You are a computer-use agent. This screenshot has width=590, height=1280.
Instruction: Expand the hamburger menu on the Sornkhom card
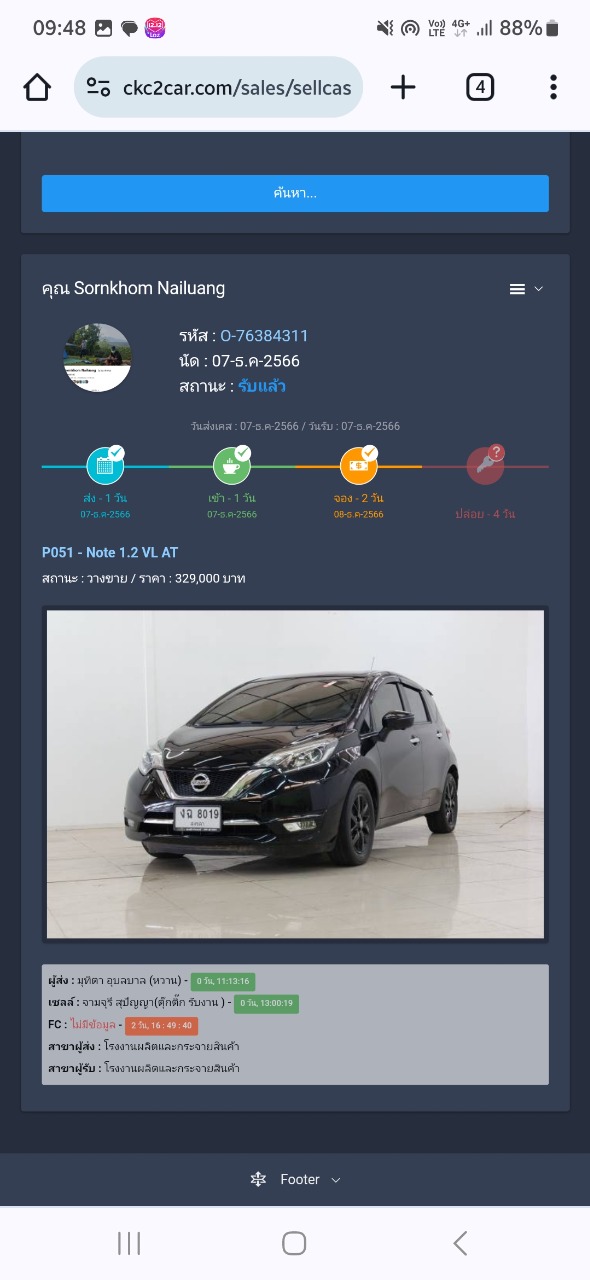pos(526,289)
